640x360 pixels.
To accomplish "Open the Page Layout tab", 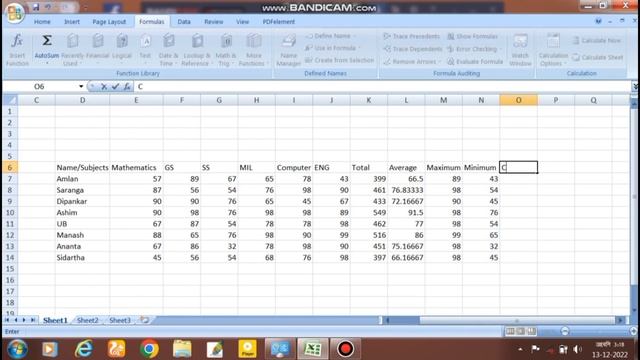I will pos(109,22).
